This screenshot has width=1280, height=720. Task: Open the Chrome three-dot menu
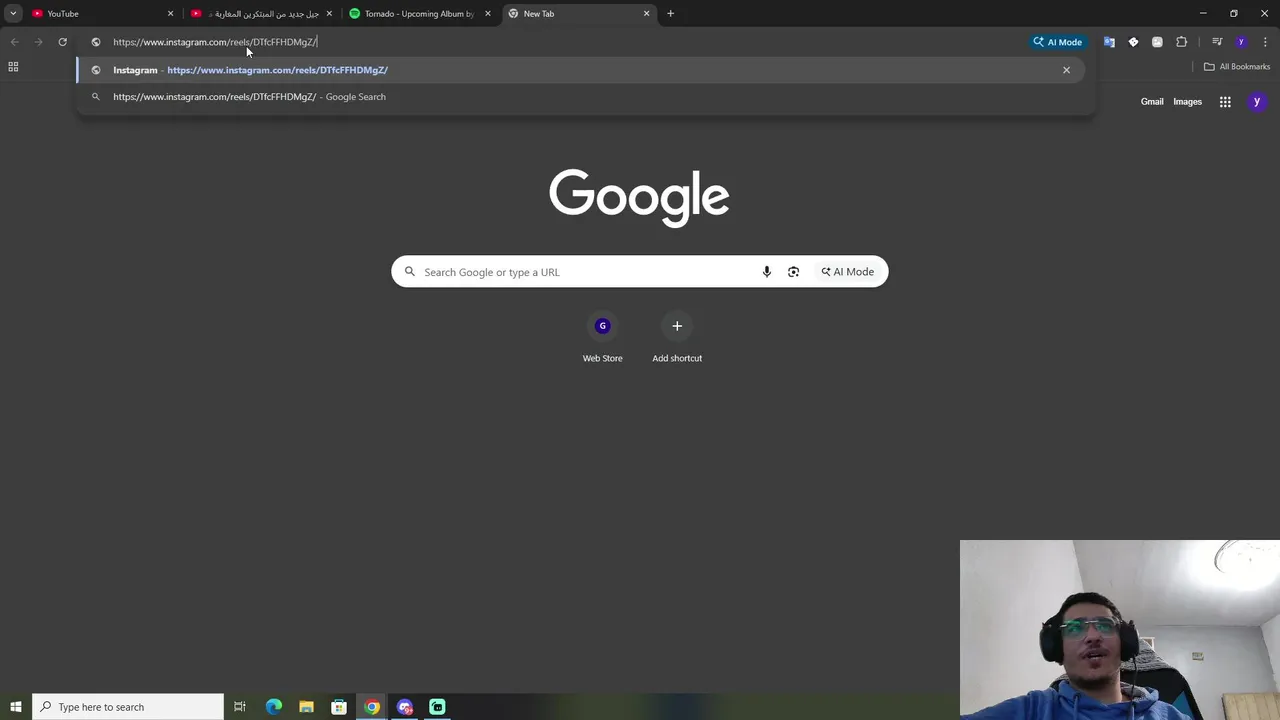(1265, 42)
